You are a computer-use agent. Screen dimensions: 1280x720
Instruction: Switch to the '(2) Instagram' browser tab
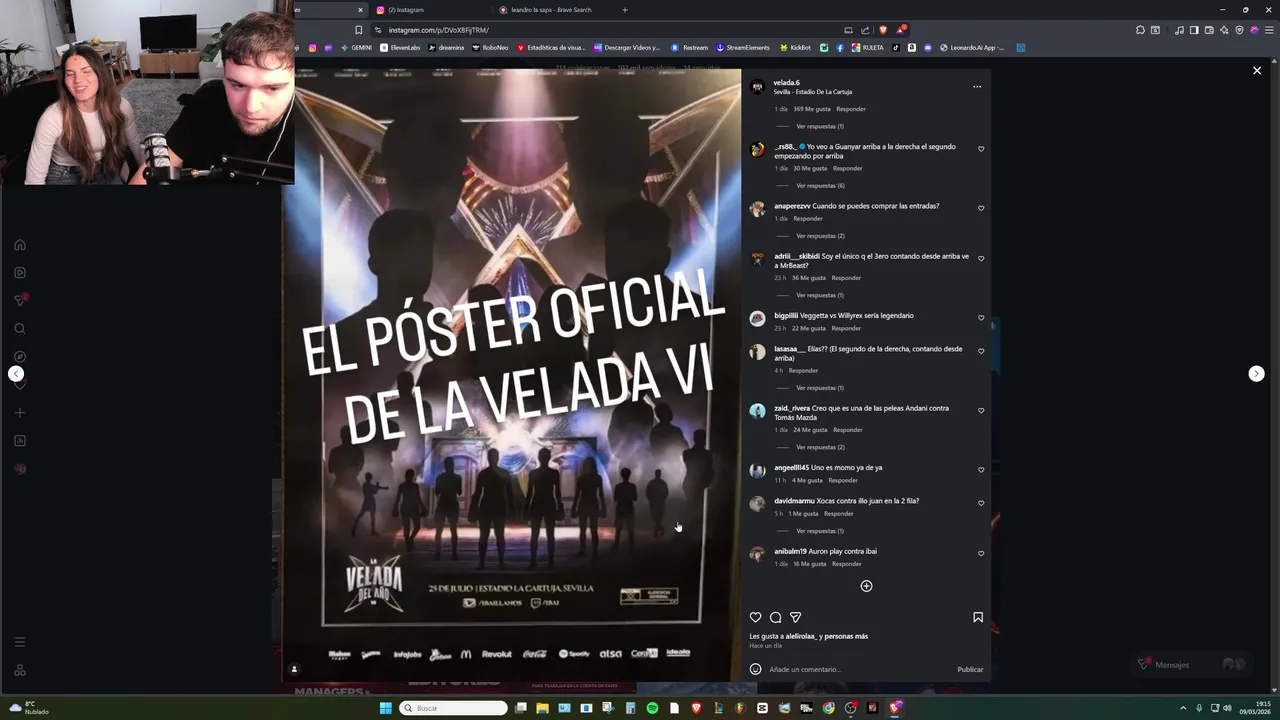coord(430,10)
